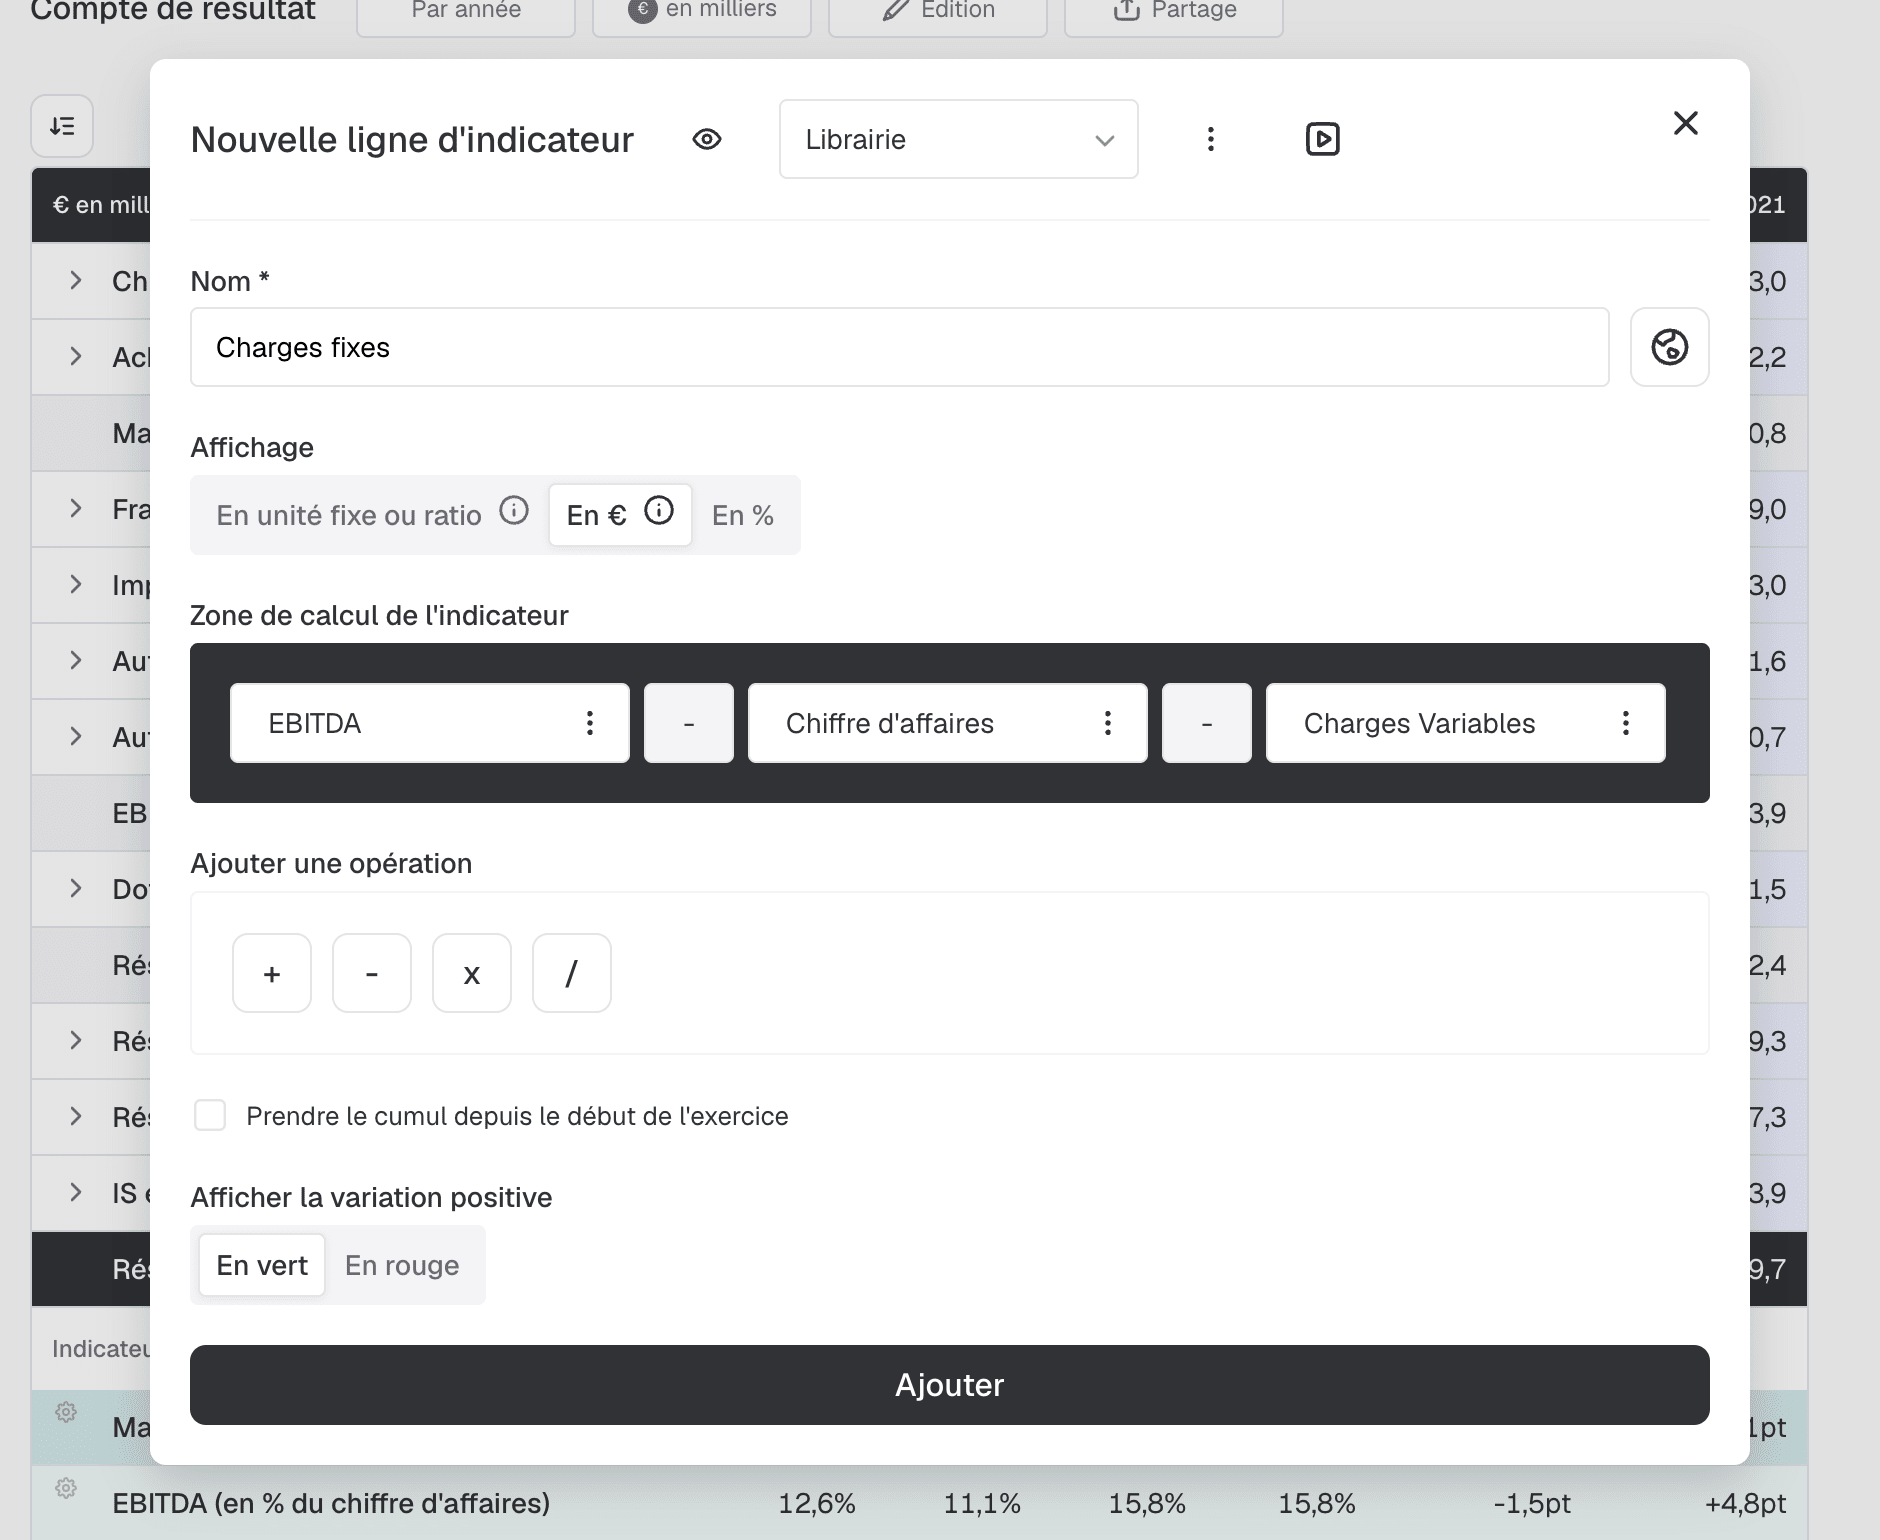Click the sort rows icon in background page
Viewport: 1880px width, 1540px height.
(x=62, y=126)
